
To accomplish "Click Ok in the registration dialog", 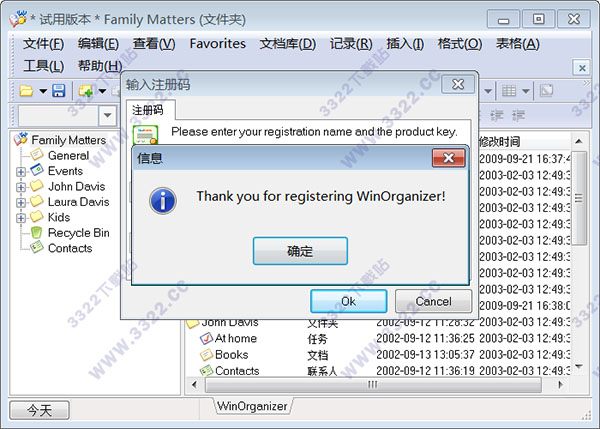I will tap(348, 301).
